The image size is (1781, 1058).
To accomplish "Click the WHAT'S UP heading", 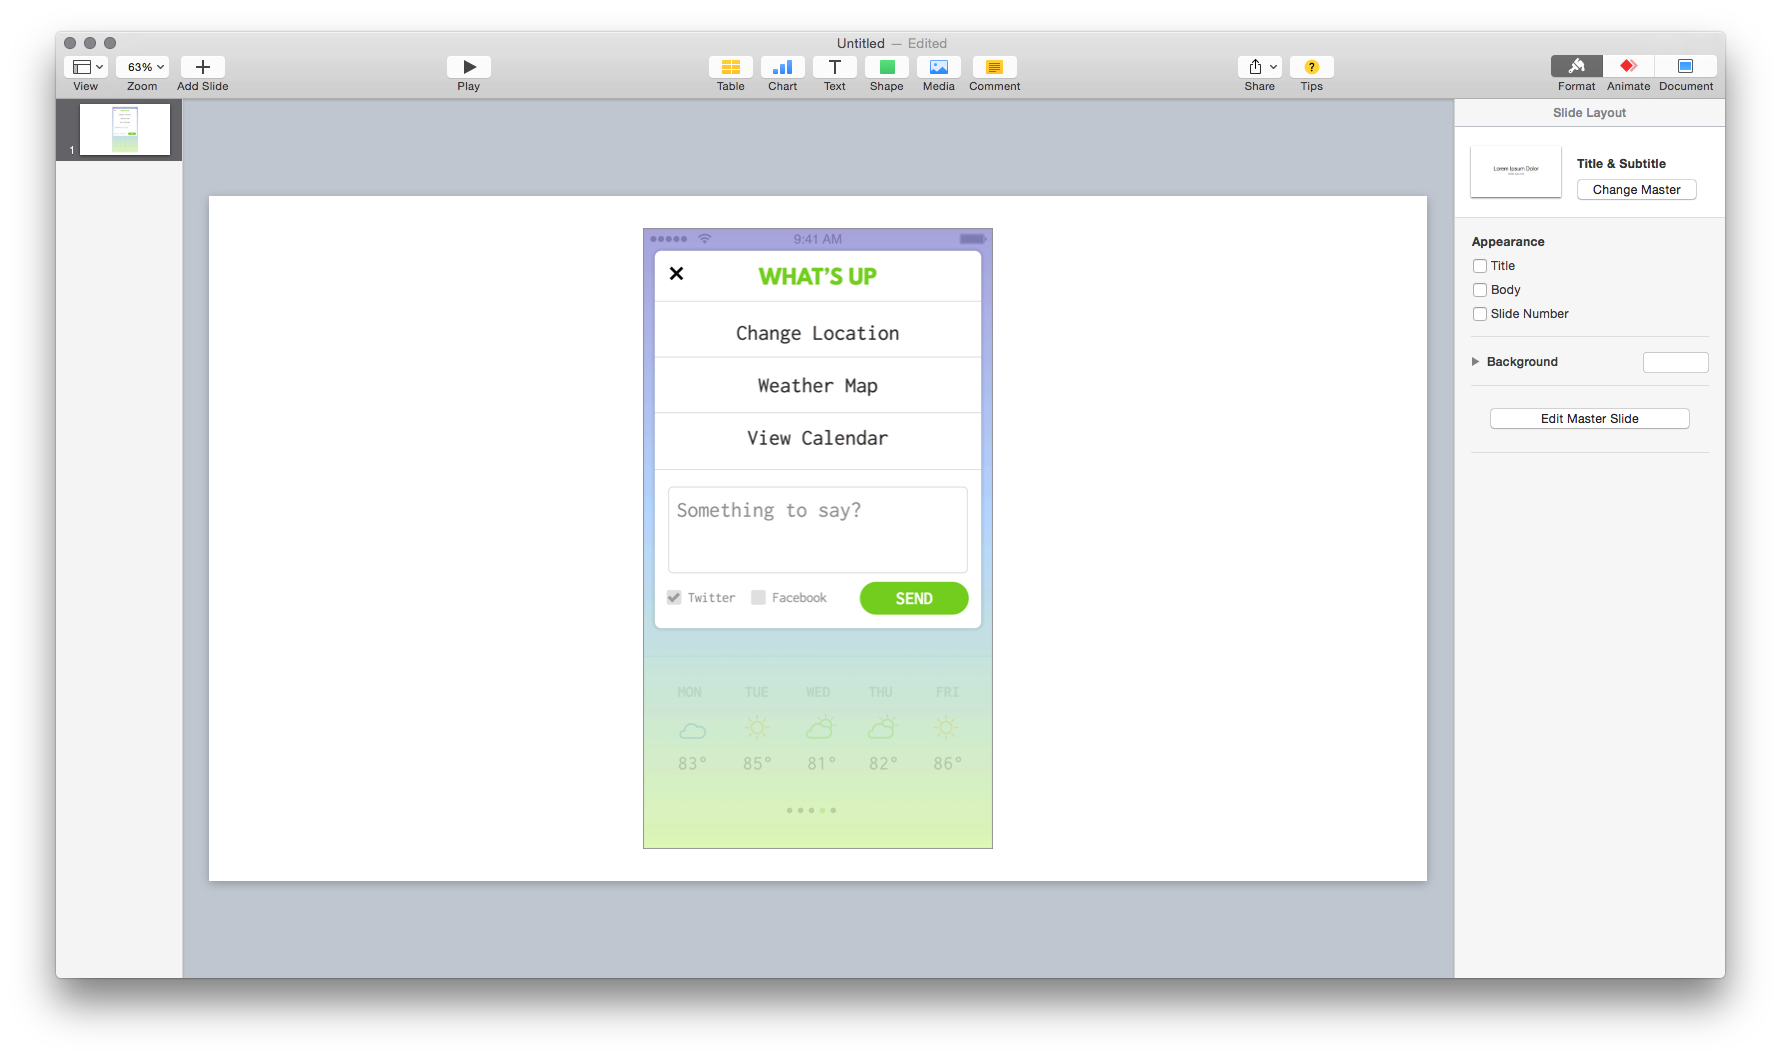I will pos(817,276).
